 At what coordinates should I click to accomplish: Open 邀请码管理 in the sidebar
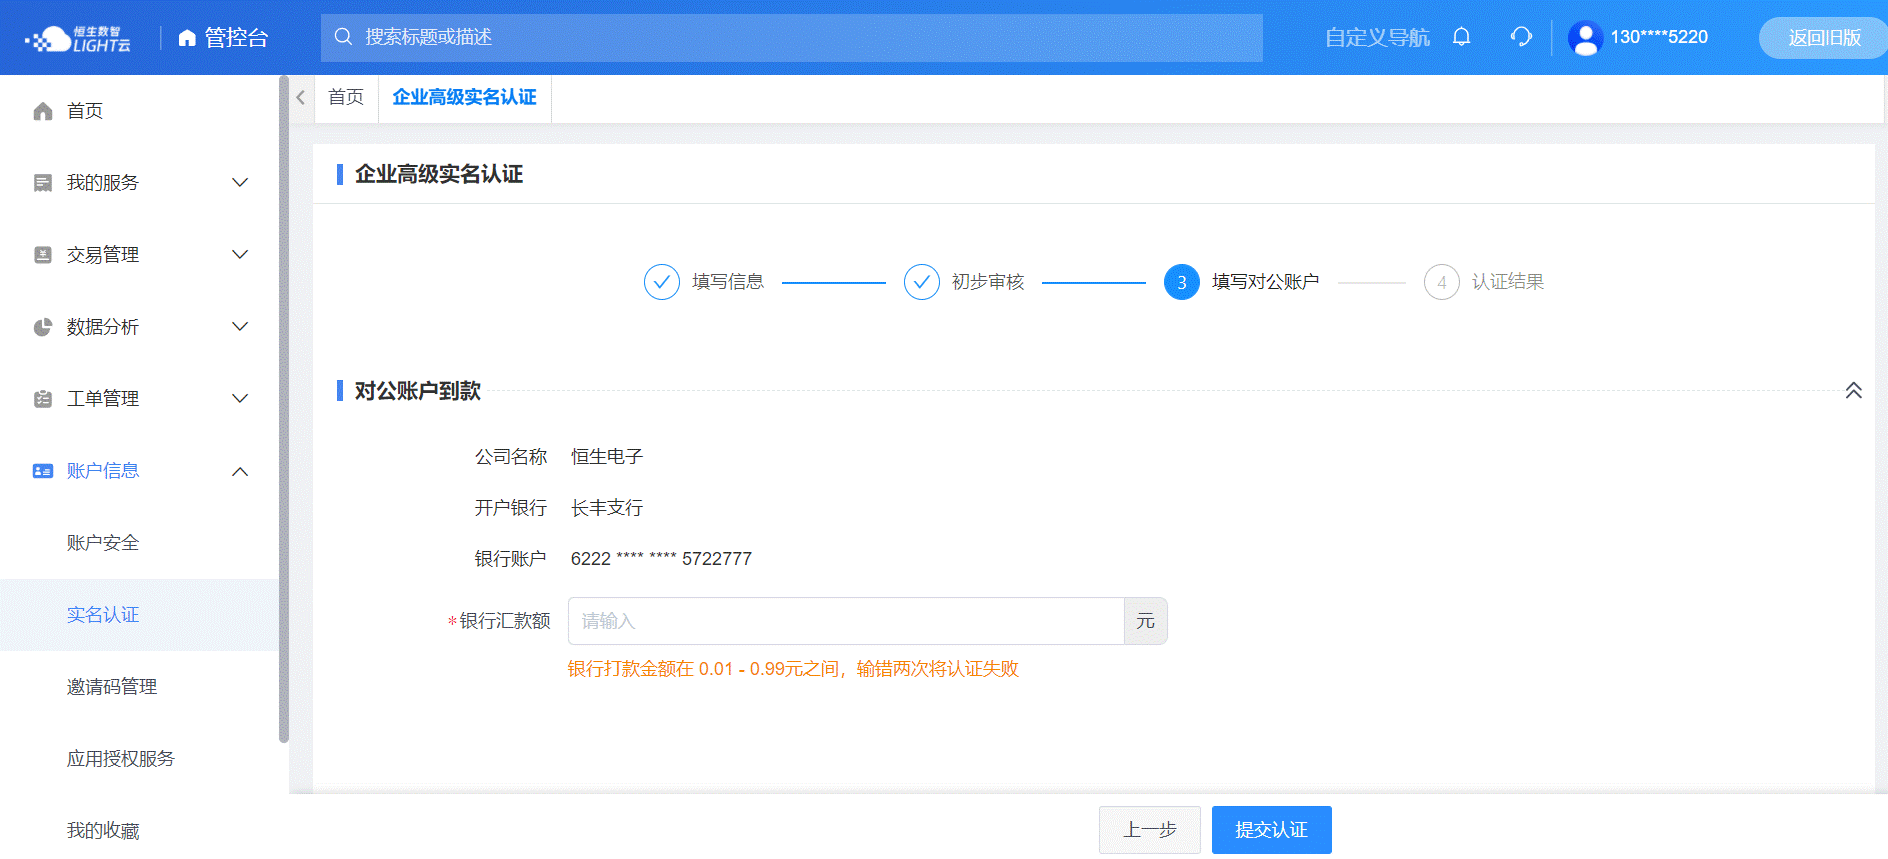click(x=140, y=687)
